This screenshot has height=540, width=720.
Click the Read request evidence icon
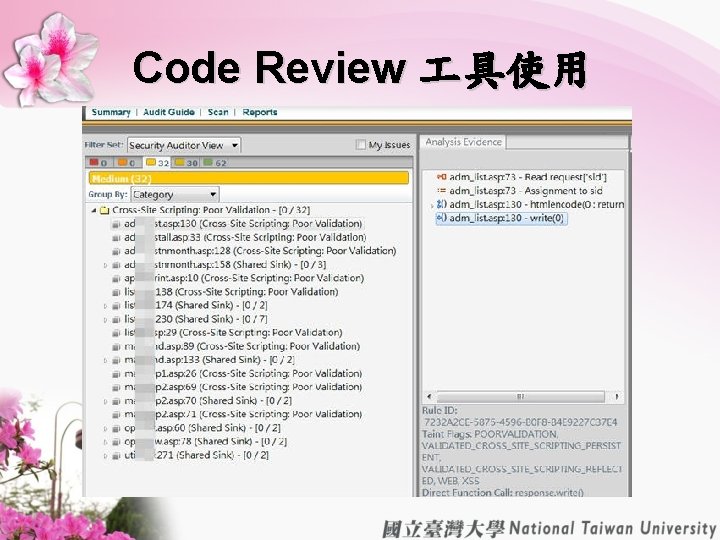click(x=441, y=177)
